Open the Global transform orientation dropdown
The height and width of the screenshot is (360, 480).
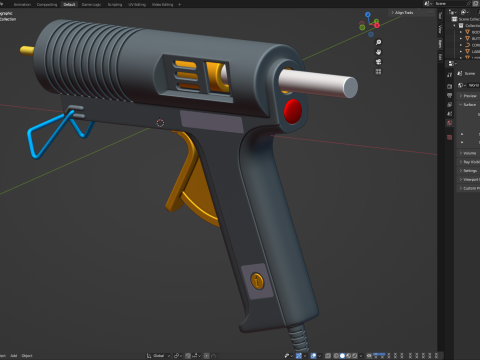(159, 356)
